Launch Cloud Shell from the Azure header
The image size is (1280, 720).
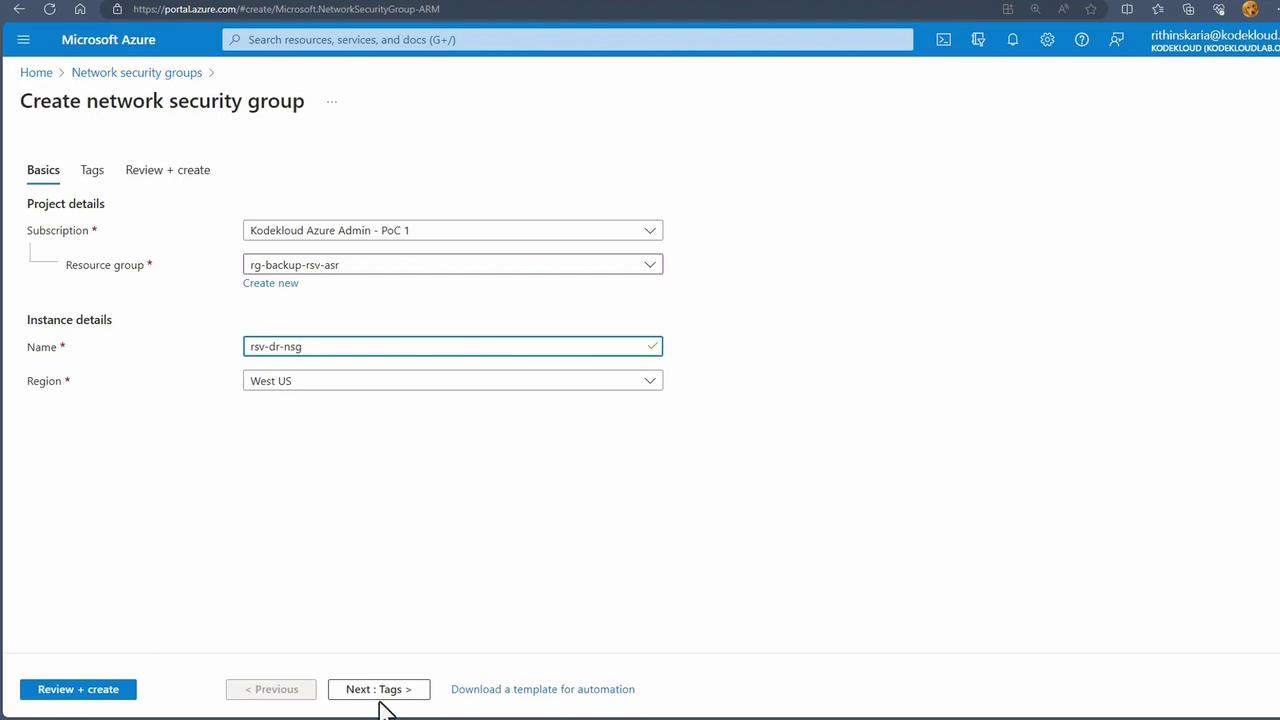coord(943,40)
